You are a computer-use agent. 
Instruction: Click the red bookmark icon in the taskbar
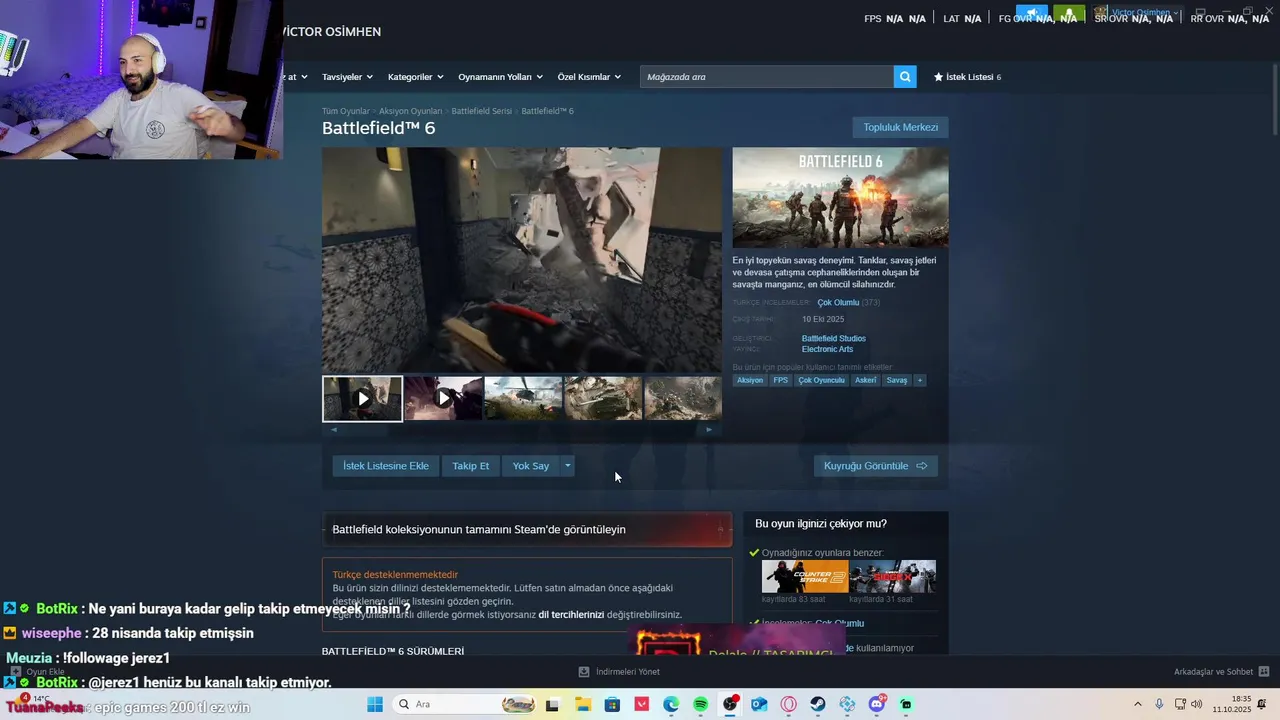[641, 705]
